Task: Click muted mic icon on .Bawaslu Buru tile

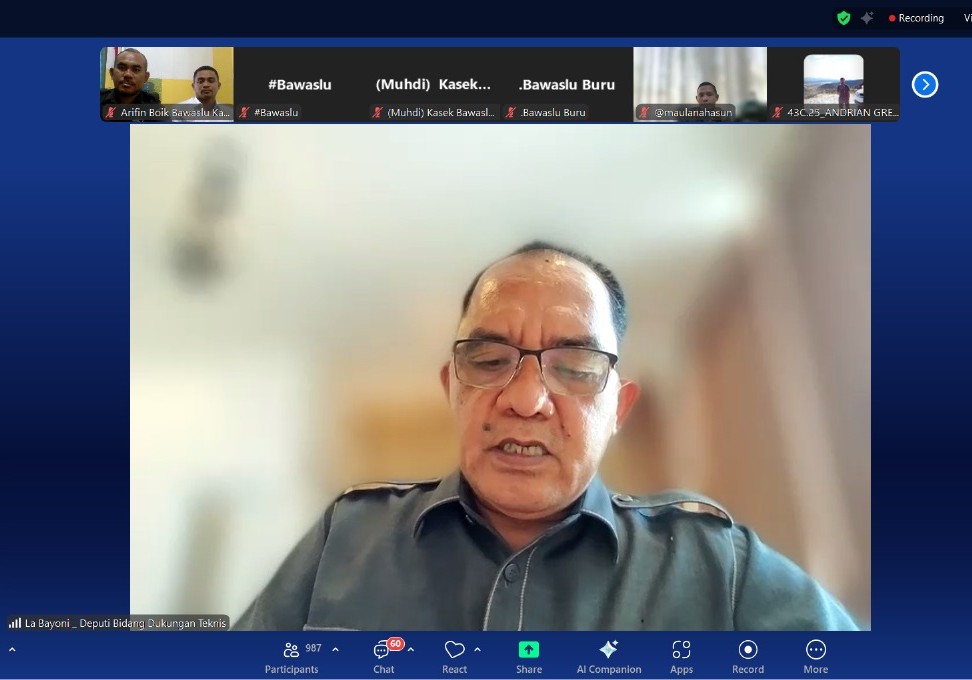Action: pyautogui.click(x=511, y=112)
